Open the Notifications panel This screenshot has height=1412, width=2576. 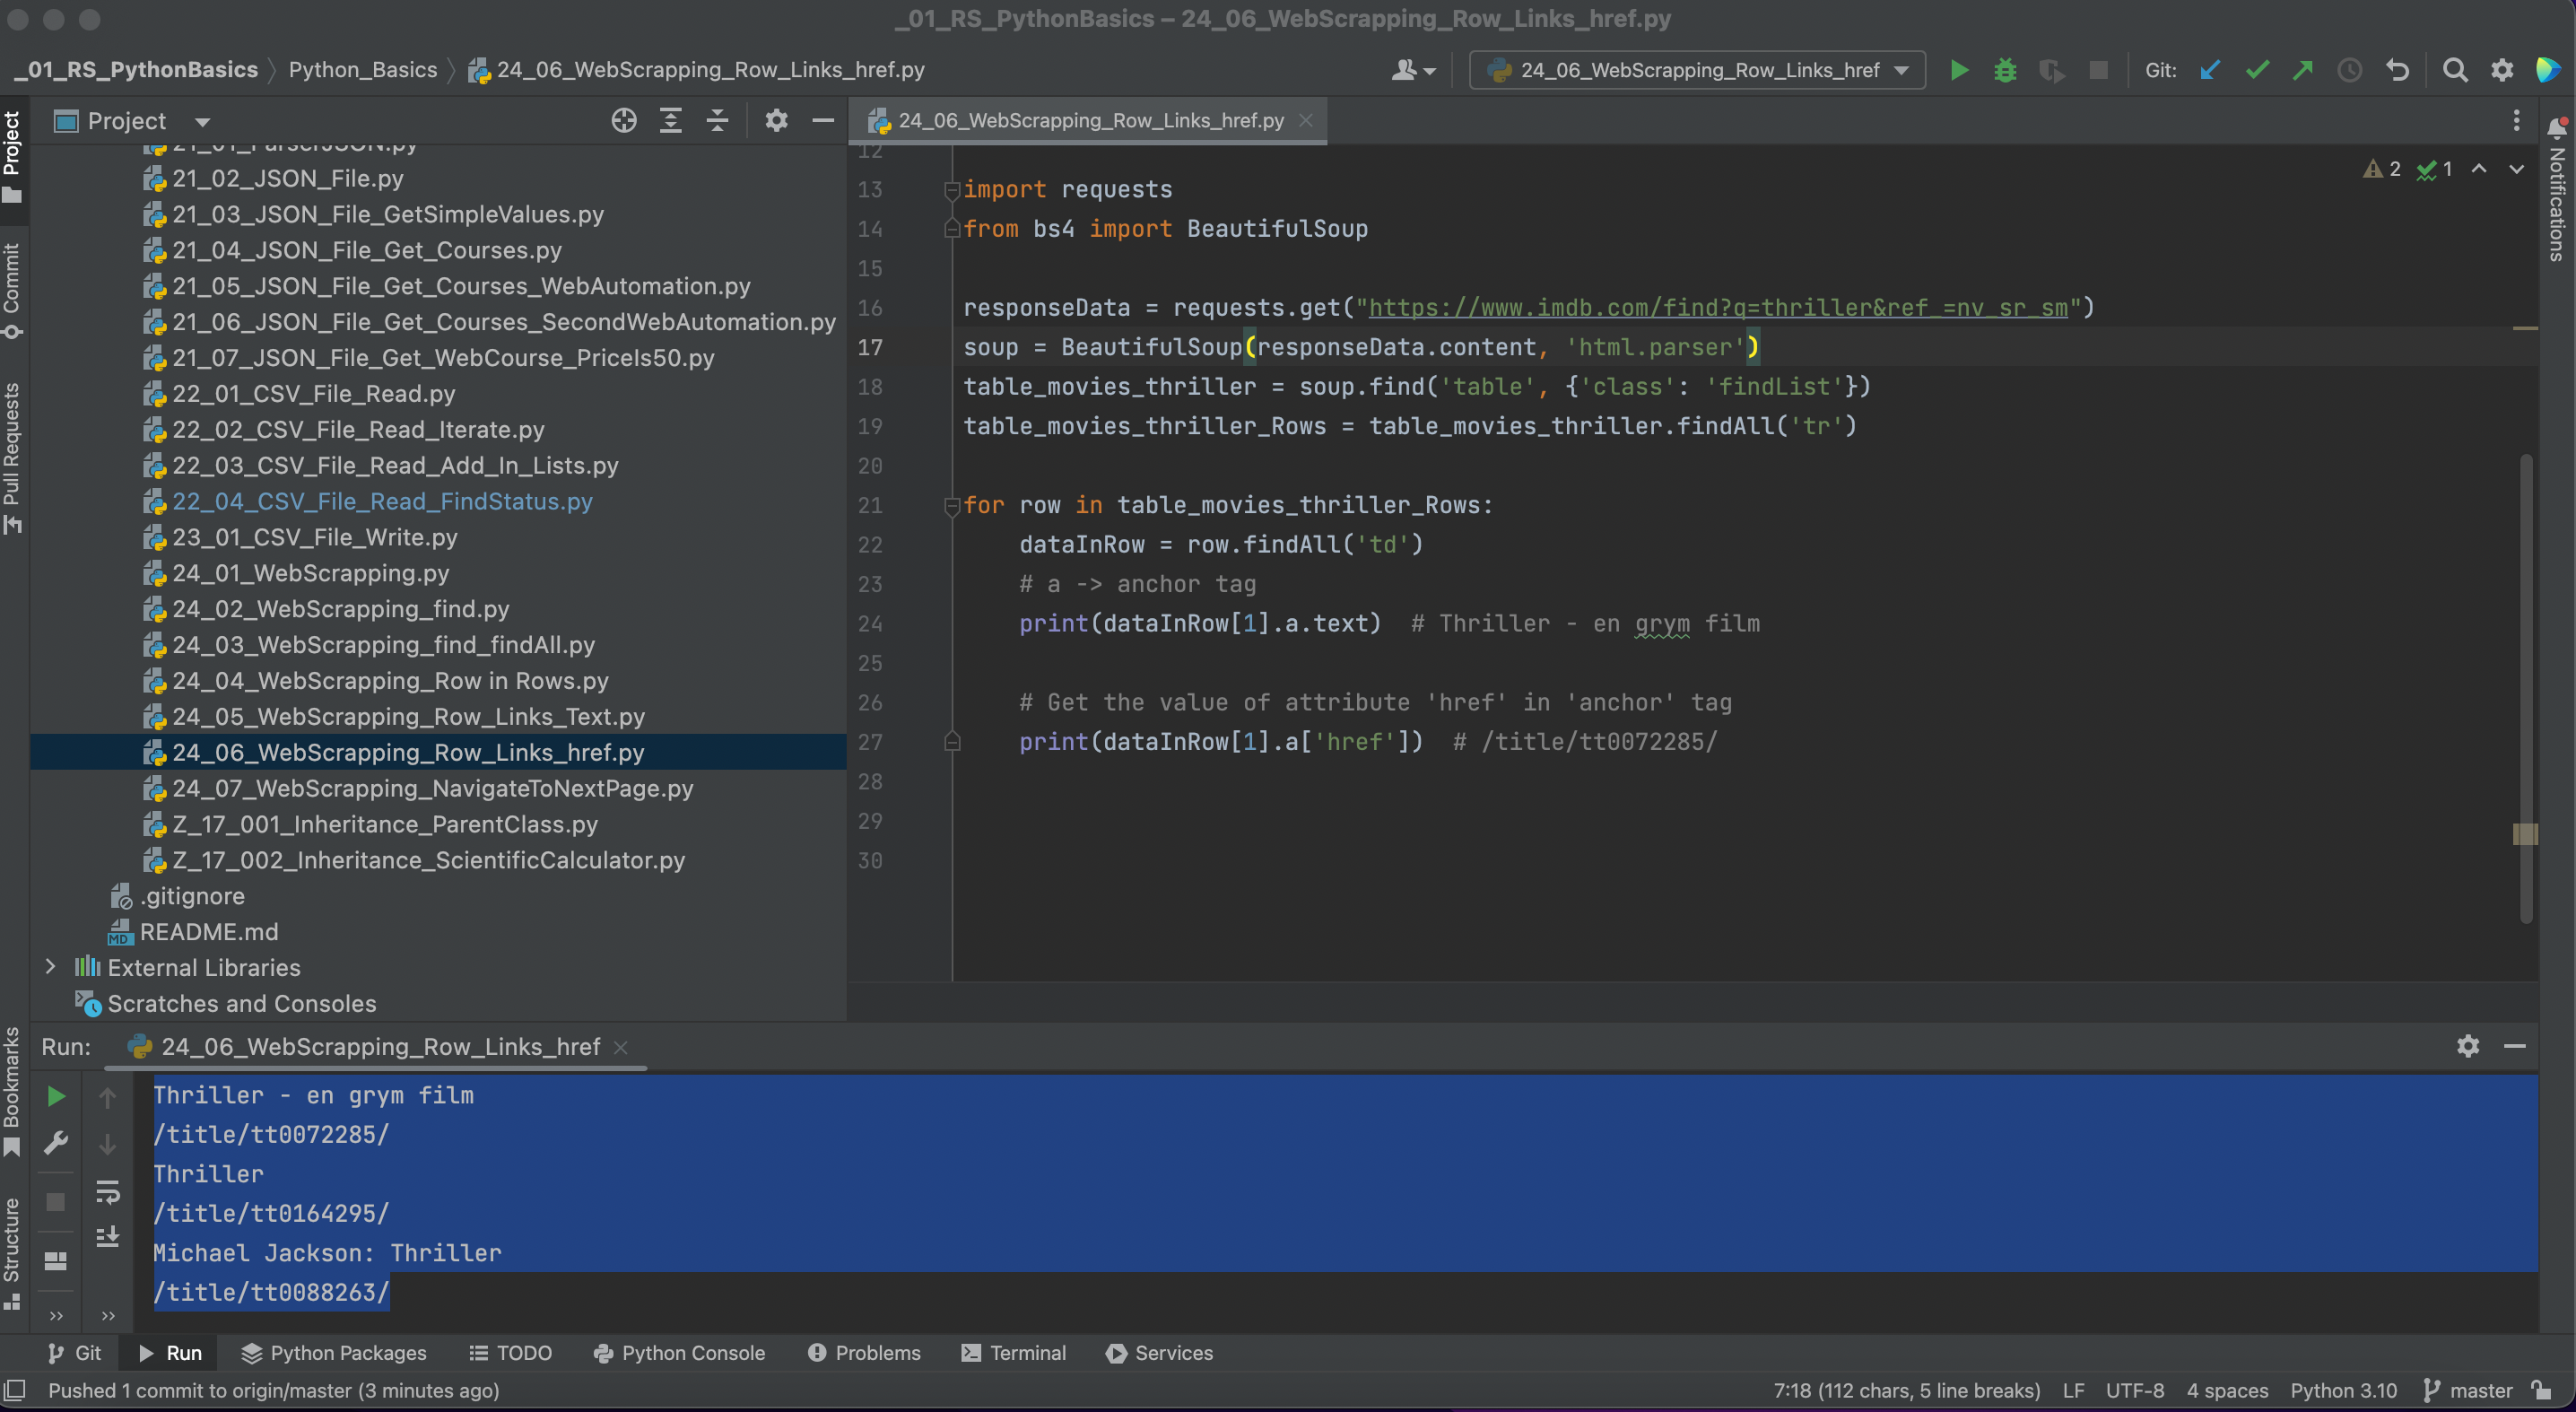(2558, 190)
